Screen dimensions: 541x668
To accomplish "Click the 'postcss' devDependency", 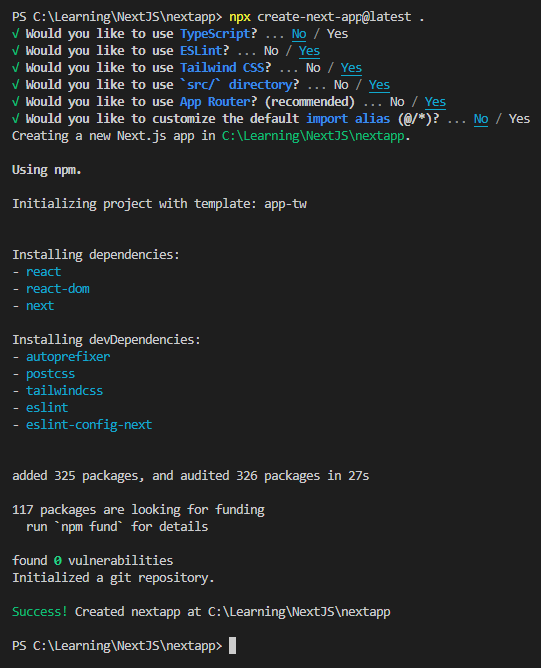I will tap(50, 374).
